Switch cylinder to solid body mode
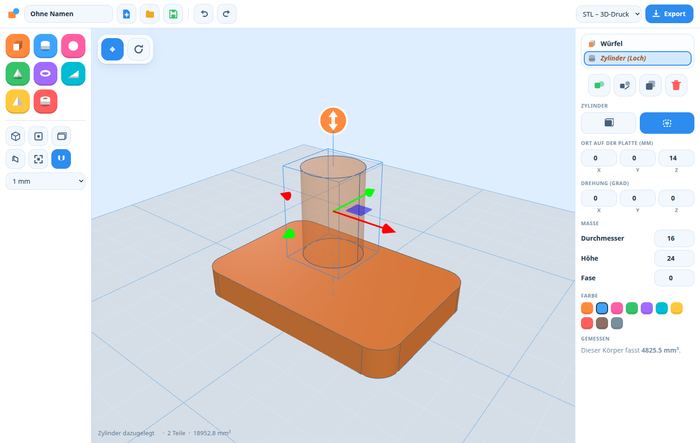 tap(608, 123)
